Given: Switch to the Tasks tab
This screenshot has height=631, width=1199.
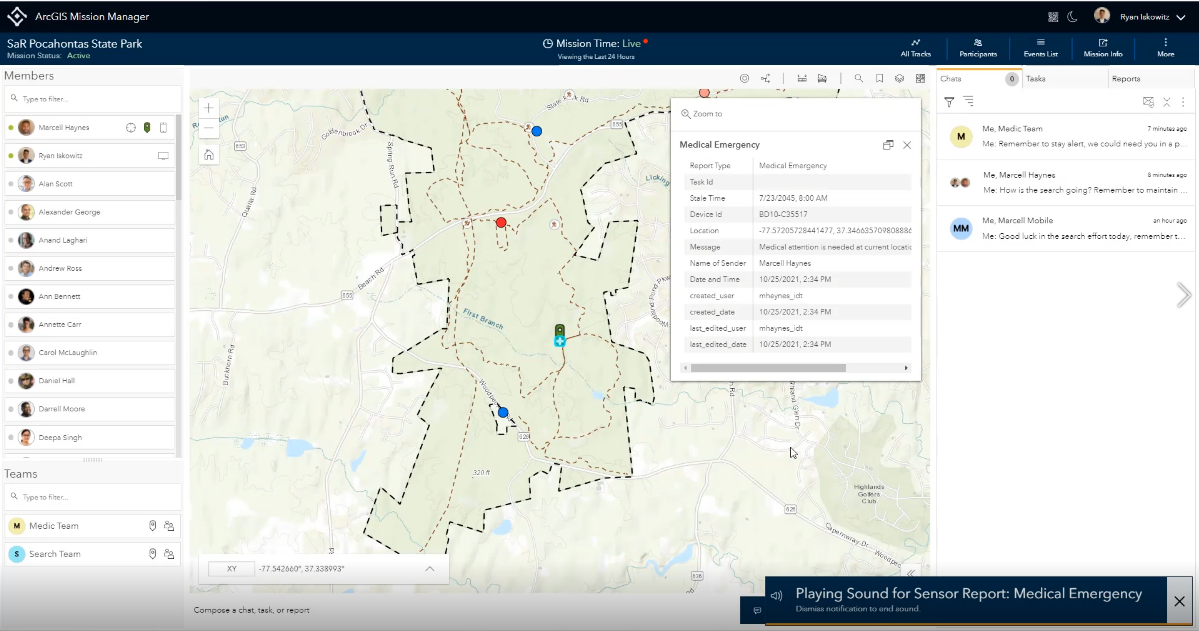Looking at the screenshot, I should (x=1035, y=78).
